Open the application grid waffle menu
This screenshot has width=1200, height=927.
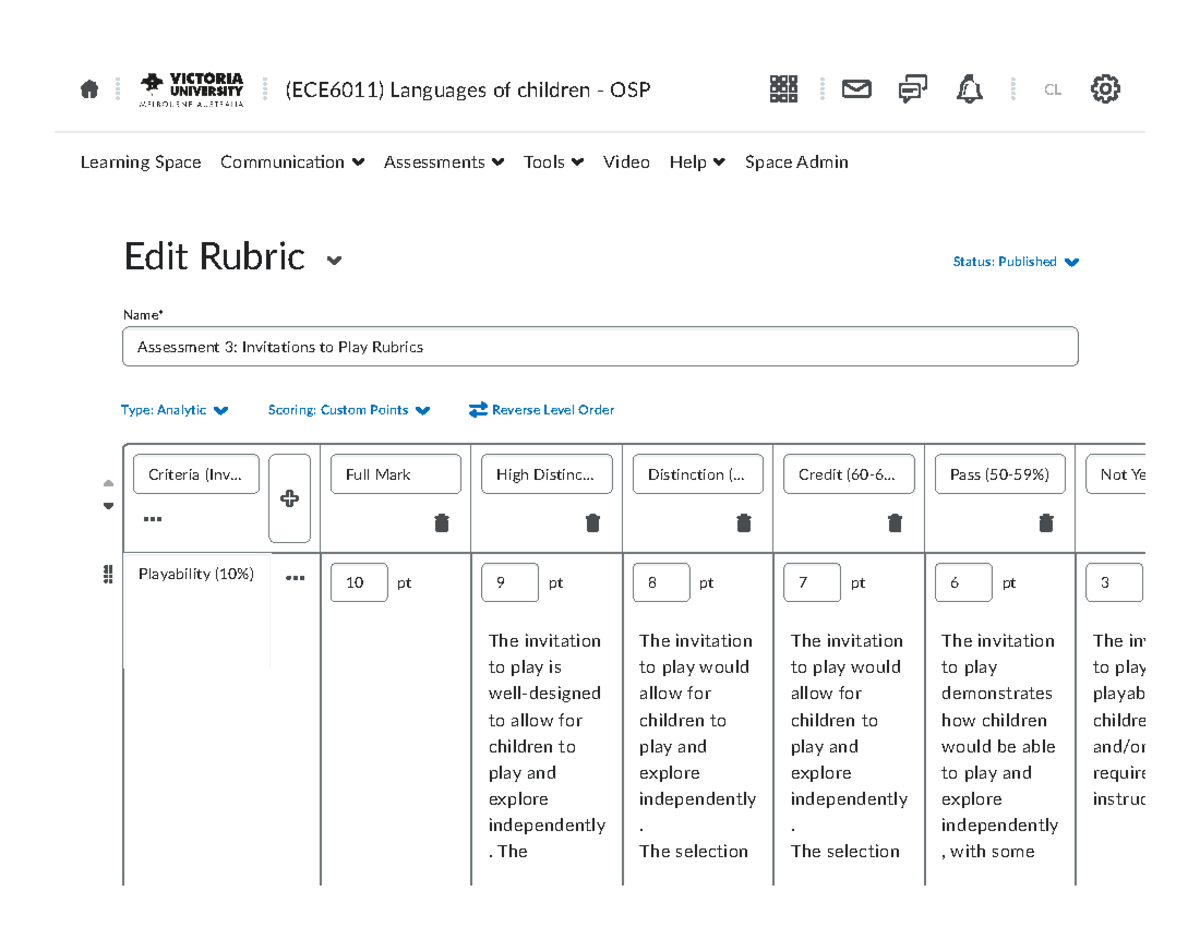pos(783,88)
